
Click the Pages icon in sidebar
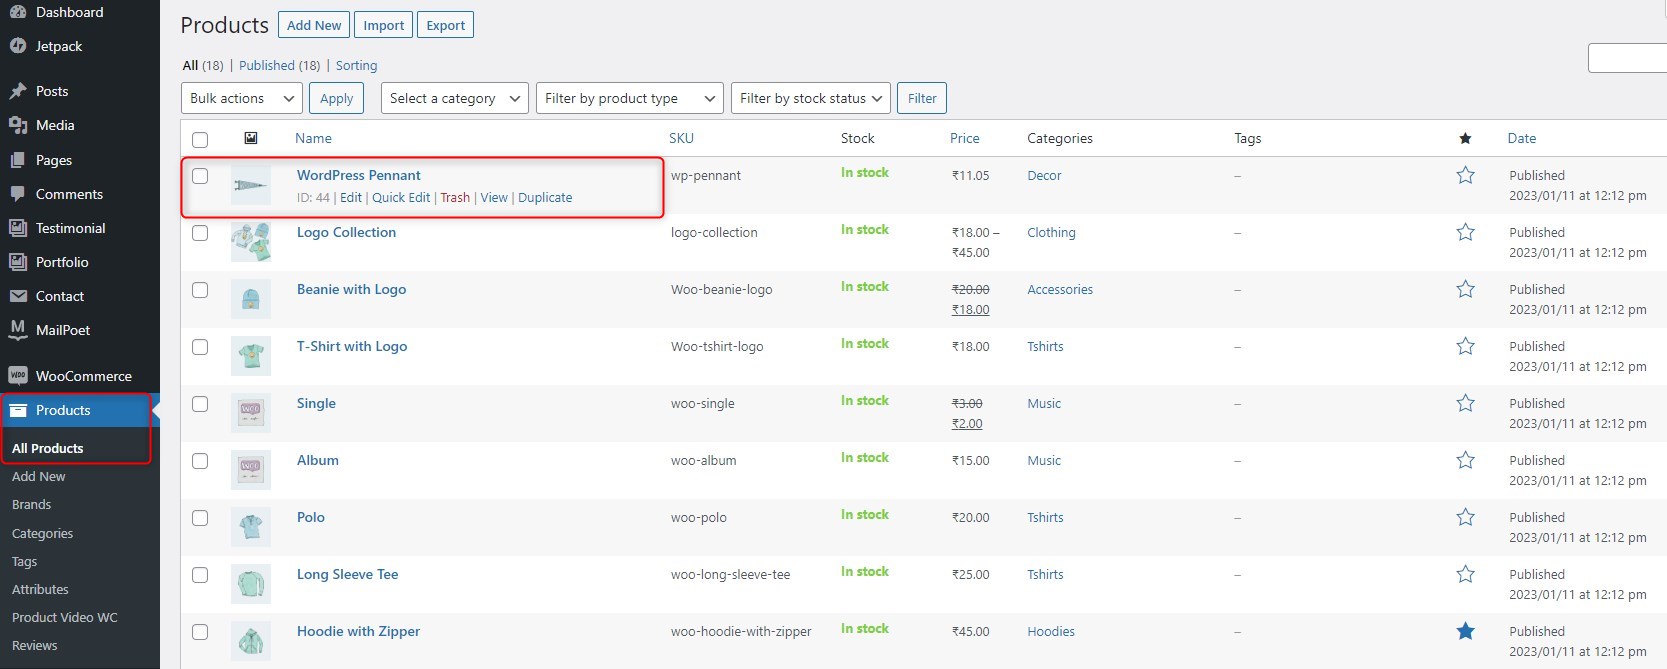tap(17, 160)
